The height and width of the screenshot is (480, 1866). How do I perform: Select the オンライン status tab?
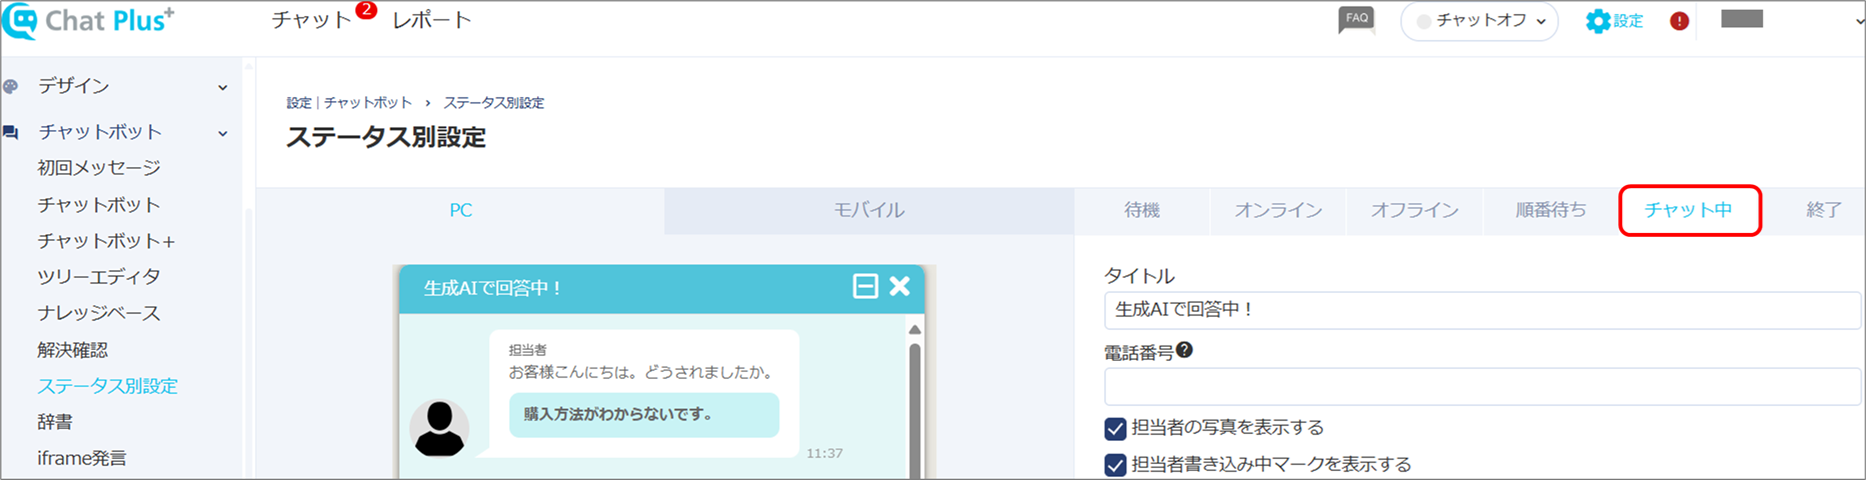(1278, 211)
